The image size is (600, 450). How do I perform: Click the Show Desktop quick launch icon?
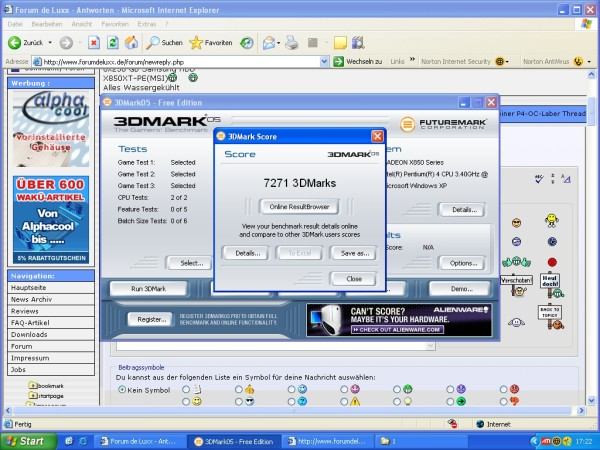click(x=69, y=441)
